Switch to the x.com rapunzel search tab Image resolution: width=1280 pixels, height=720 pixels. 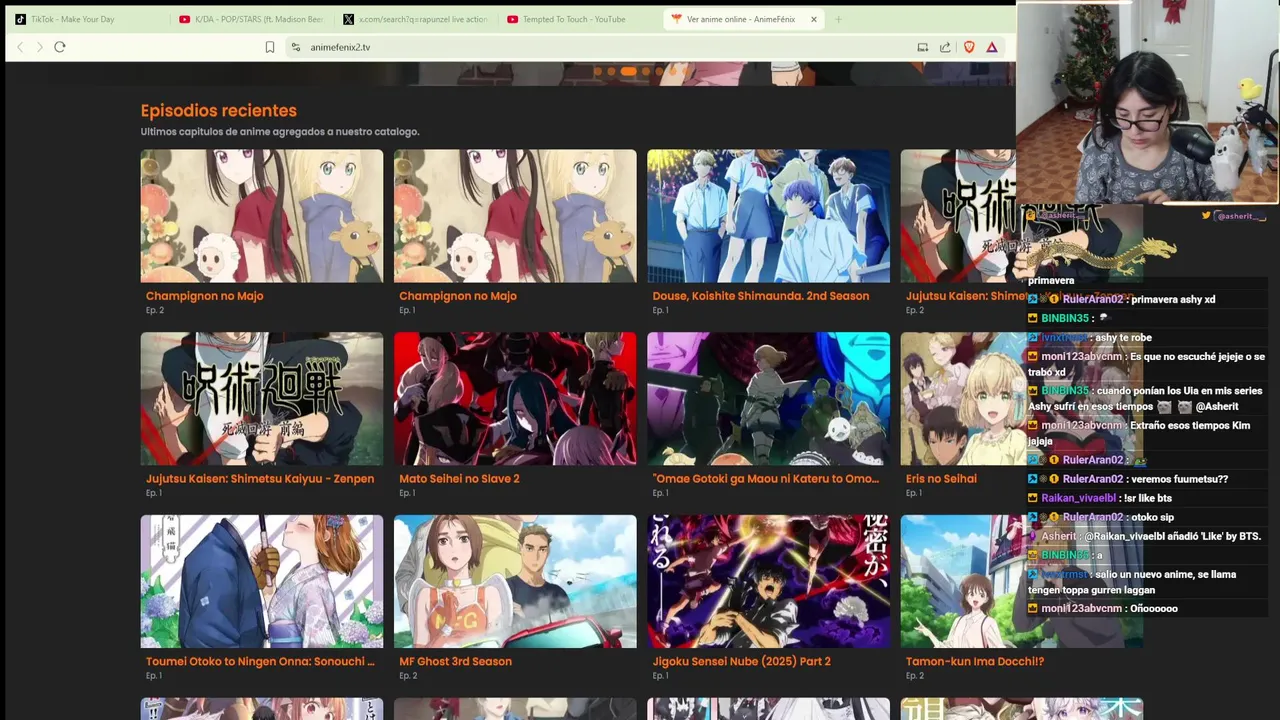416,19
